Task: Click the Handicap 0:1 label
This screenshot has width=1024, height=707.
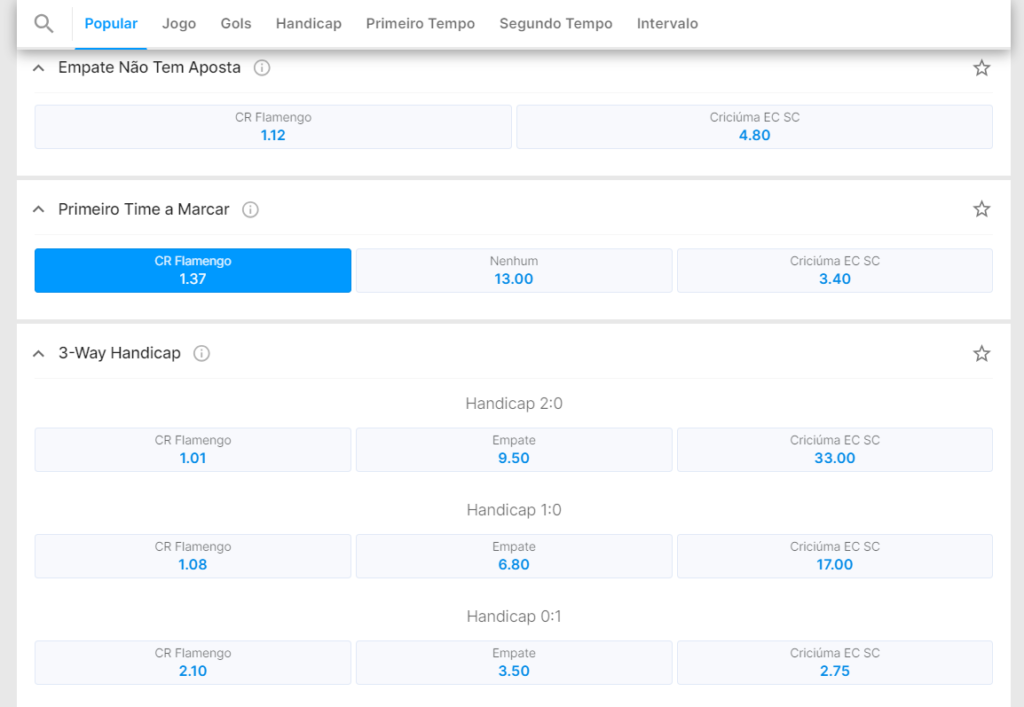Action: point(514,616)
